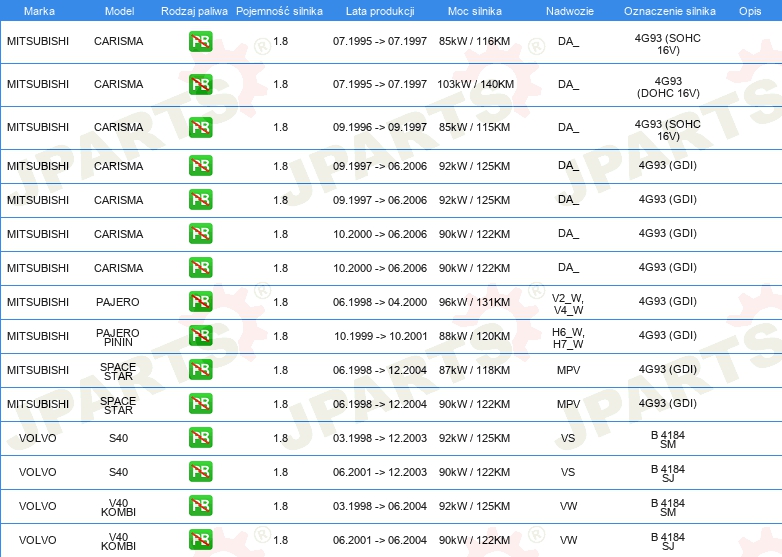The height and width of the screenshot is (557, 782).
Task: Click the production years 03.1998 -> 06.2004
Action: click(x=380, y=506)
